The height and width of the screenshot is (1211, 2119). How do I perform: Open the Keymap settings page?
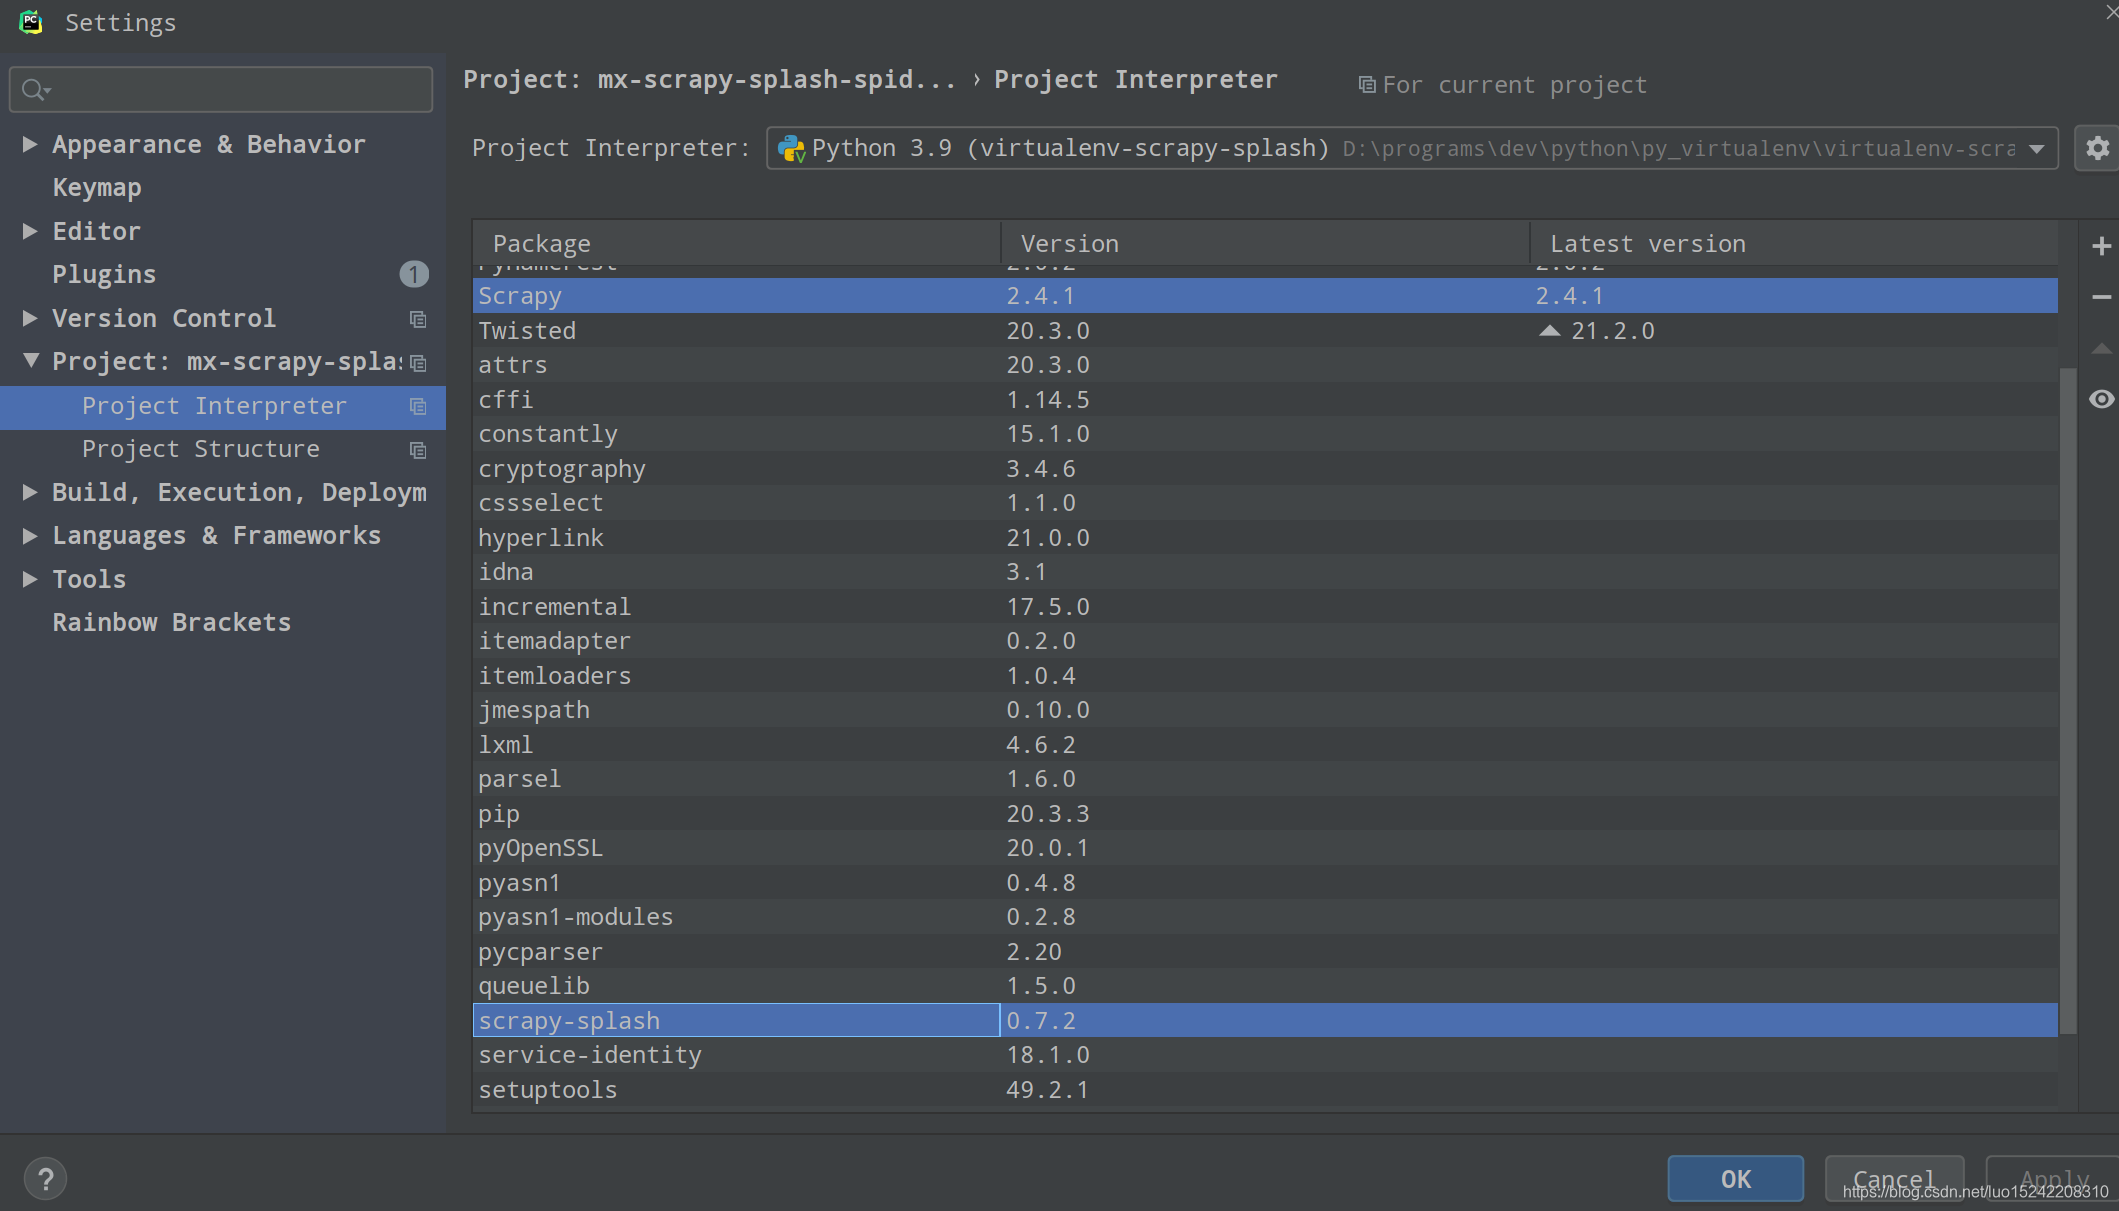click(97, 188)
